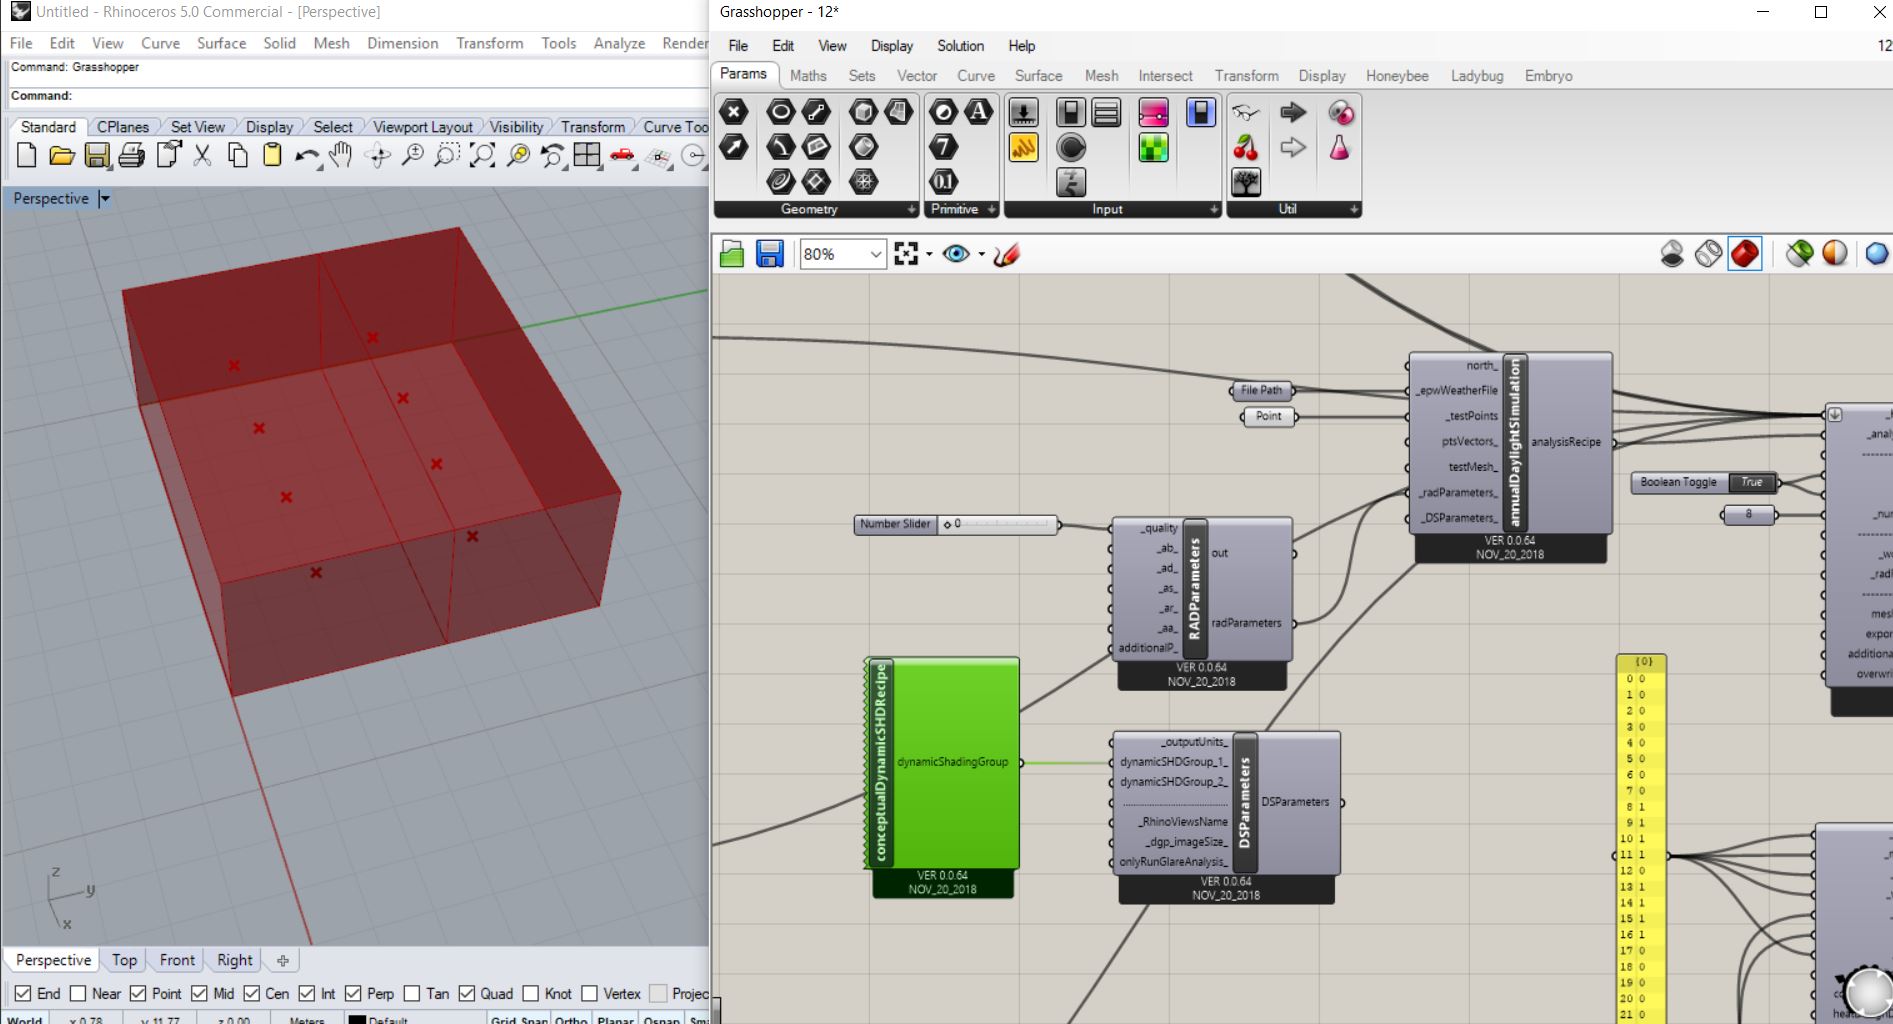Click the Grasshopper zoom extents icon
This screenshot has width=1893, height=1024.
(x=906, y=254)
